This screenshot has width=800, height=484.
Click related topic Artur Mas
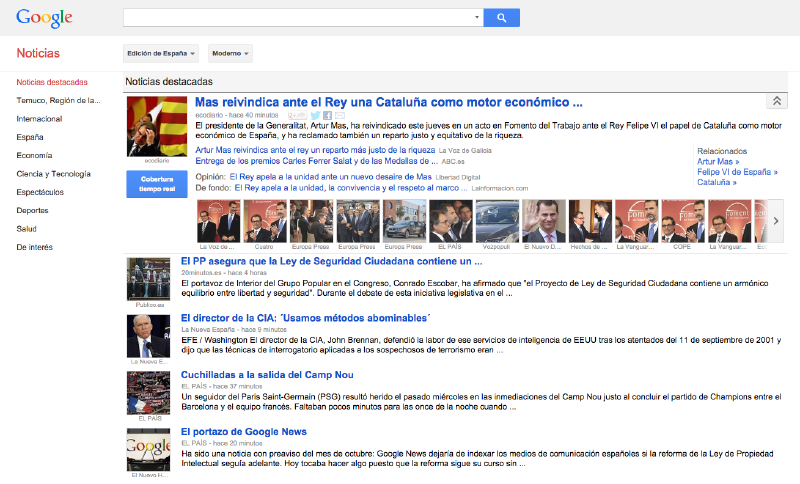click(x=718, y=162)
